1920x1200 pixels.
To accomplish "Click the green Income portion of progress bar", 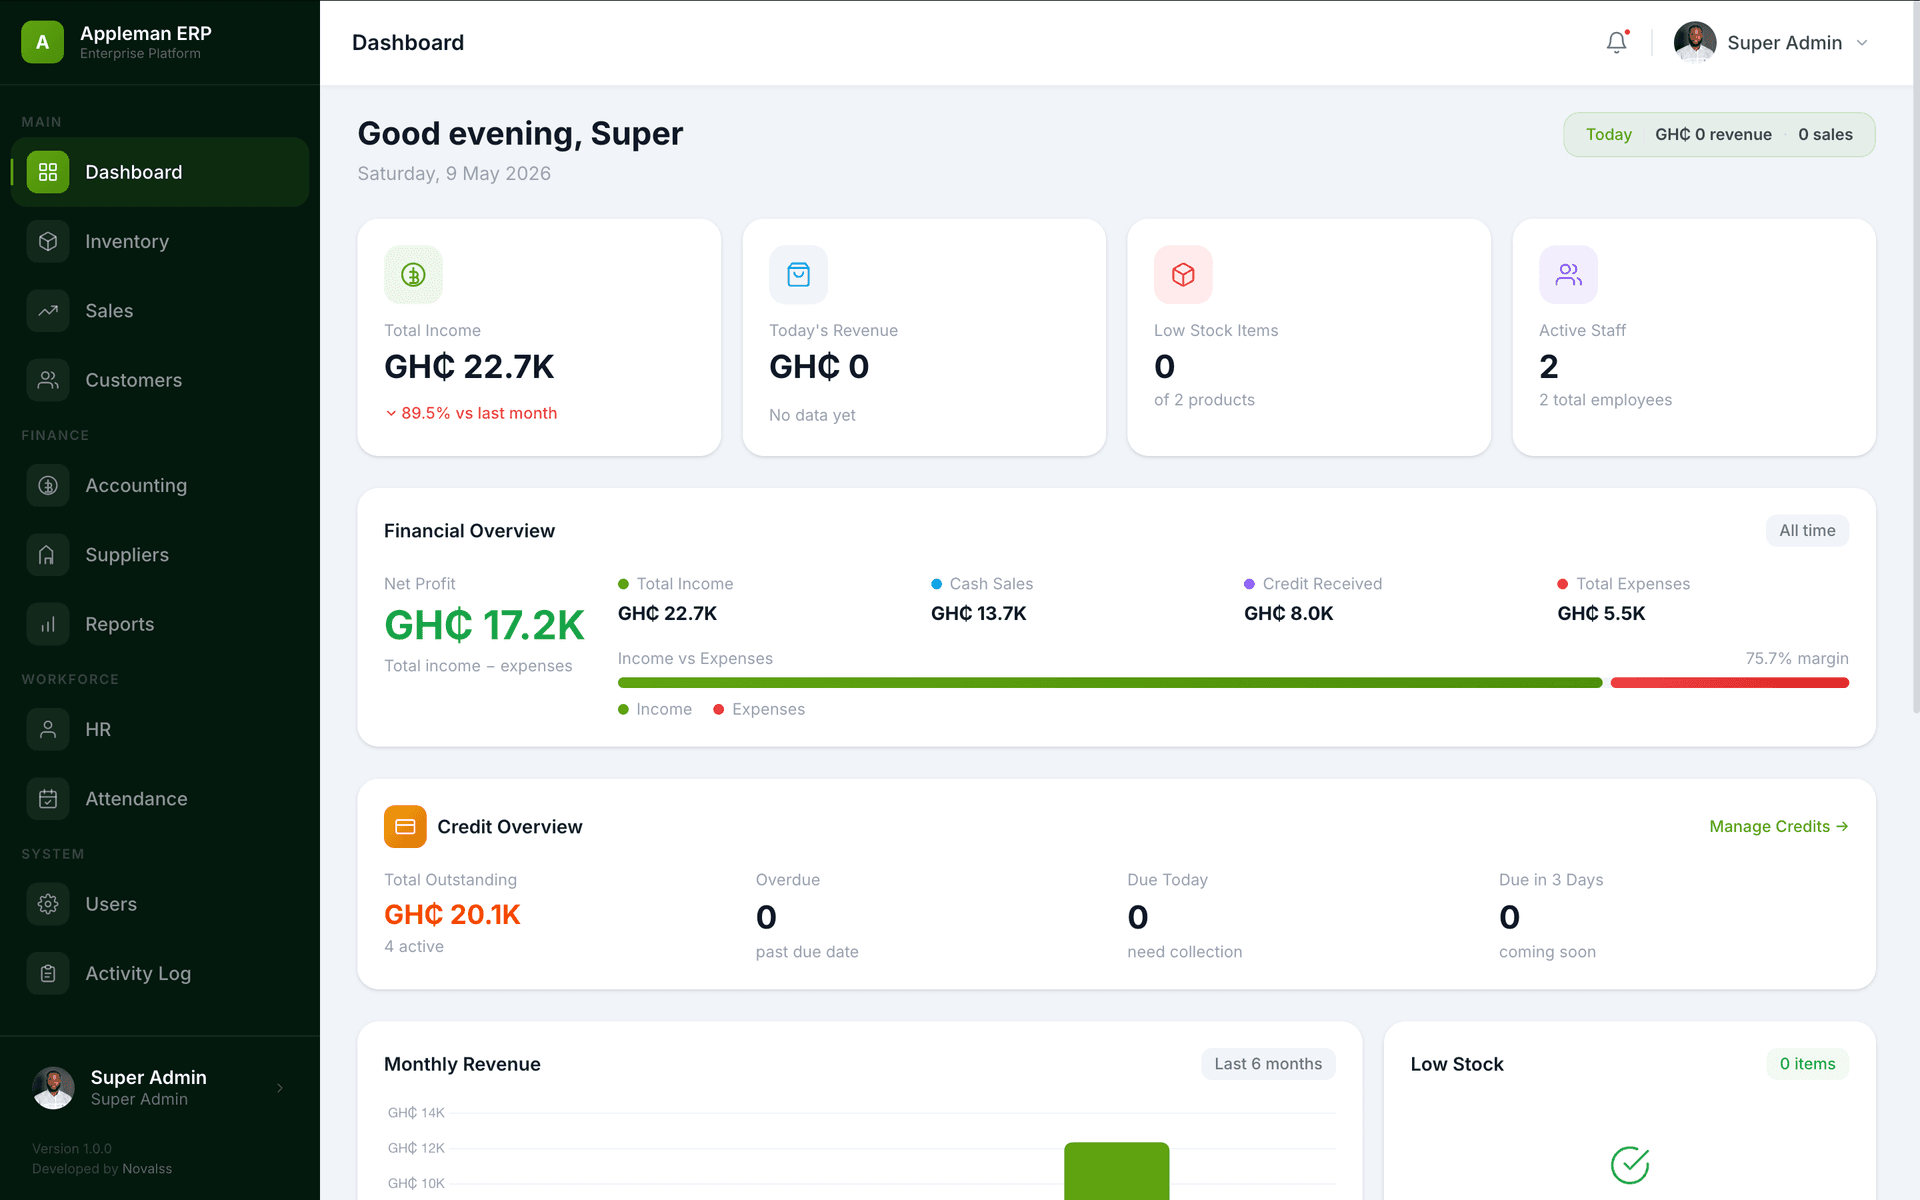I will point(1110,683).
